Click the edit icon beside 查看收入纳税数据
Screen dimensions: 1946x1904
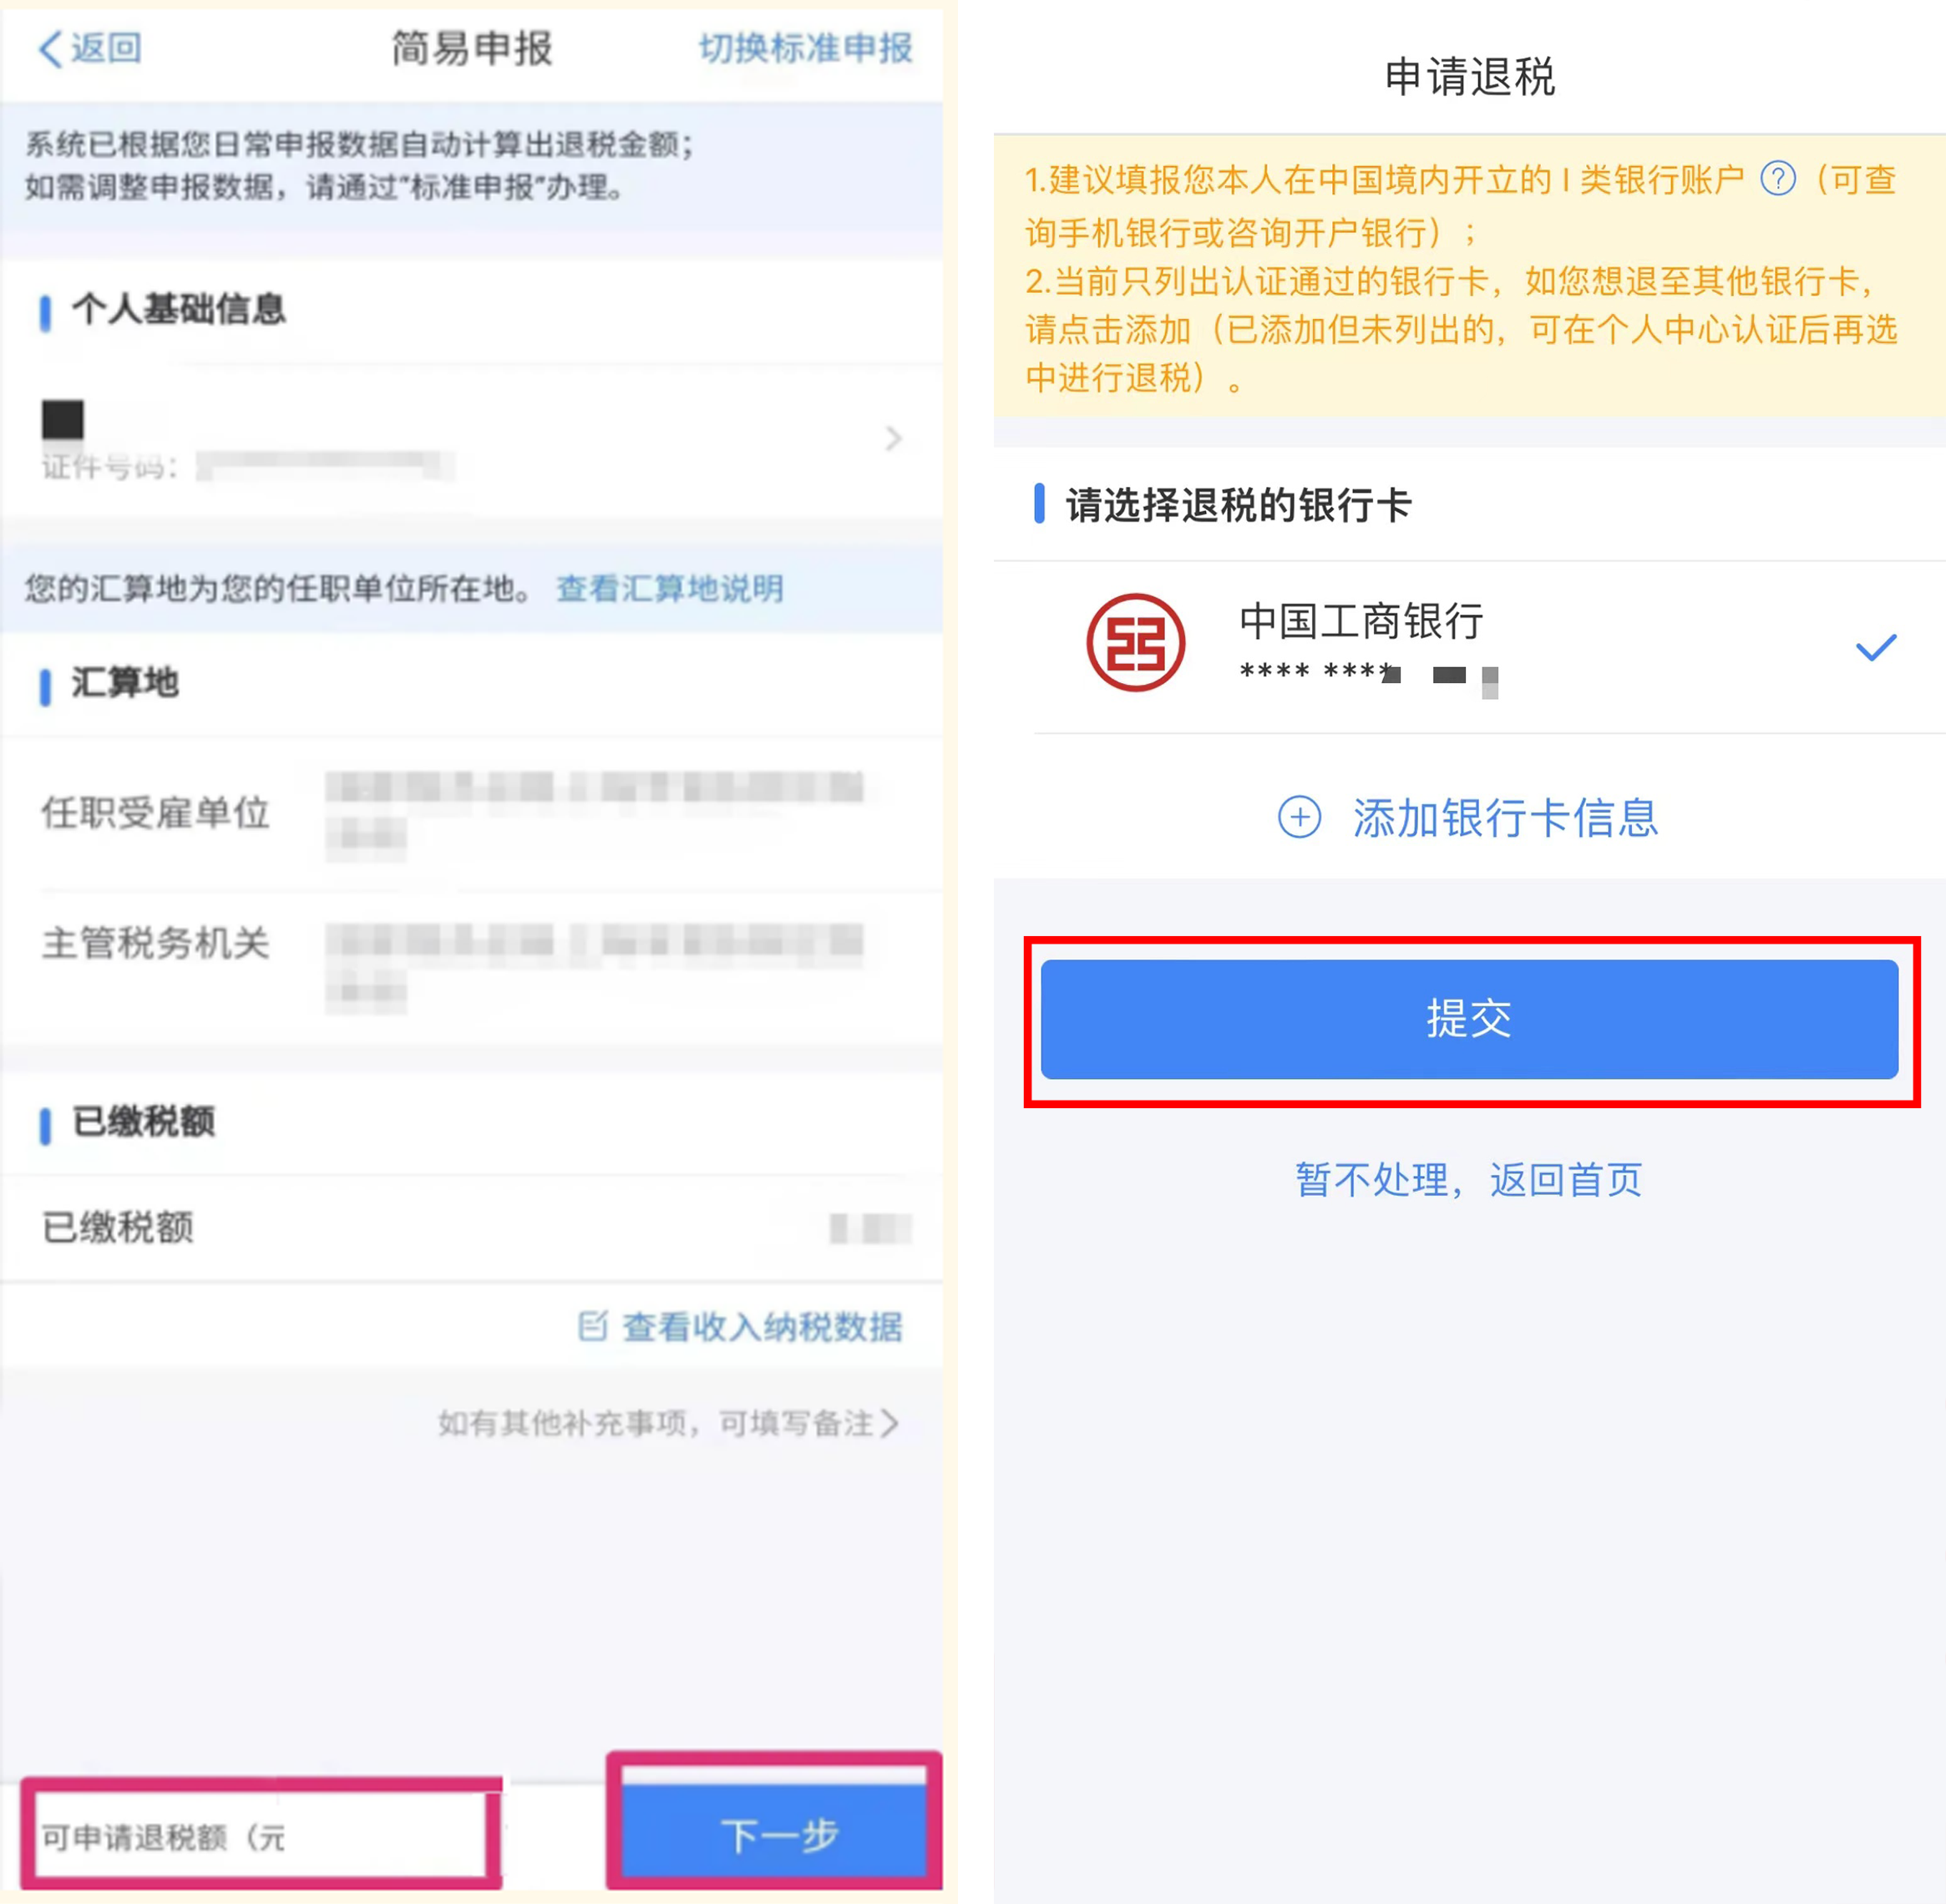(592, 1325)
